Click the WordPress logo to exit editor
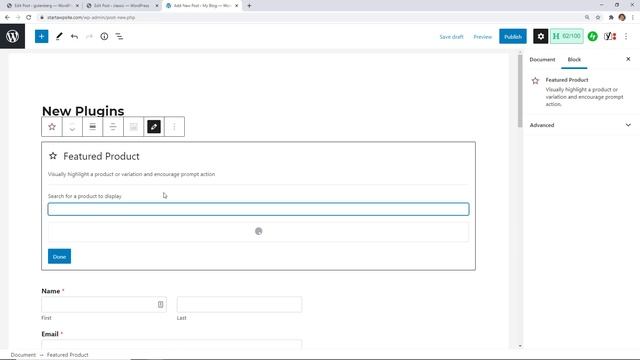 (12, 36)
